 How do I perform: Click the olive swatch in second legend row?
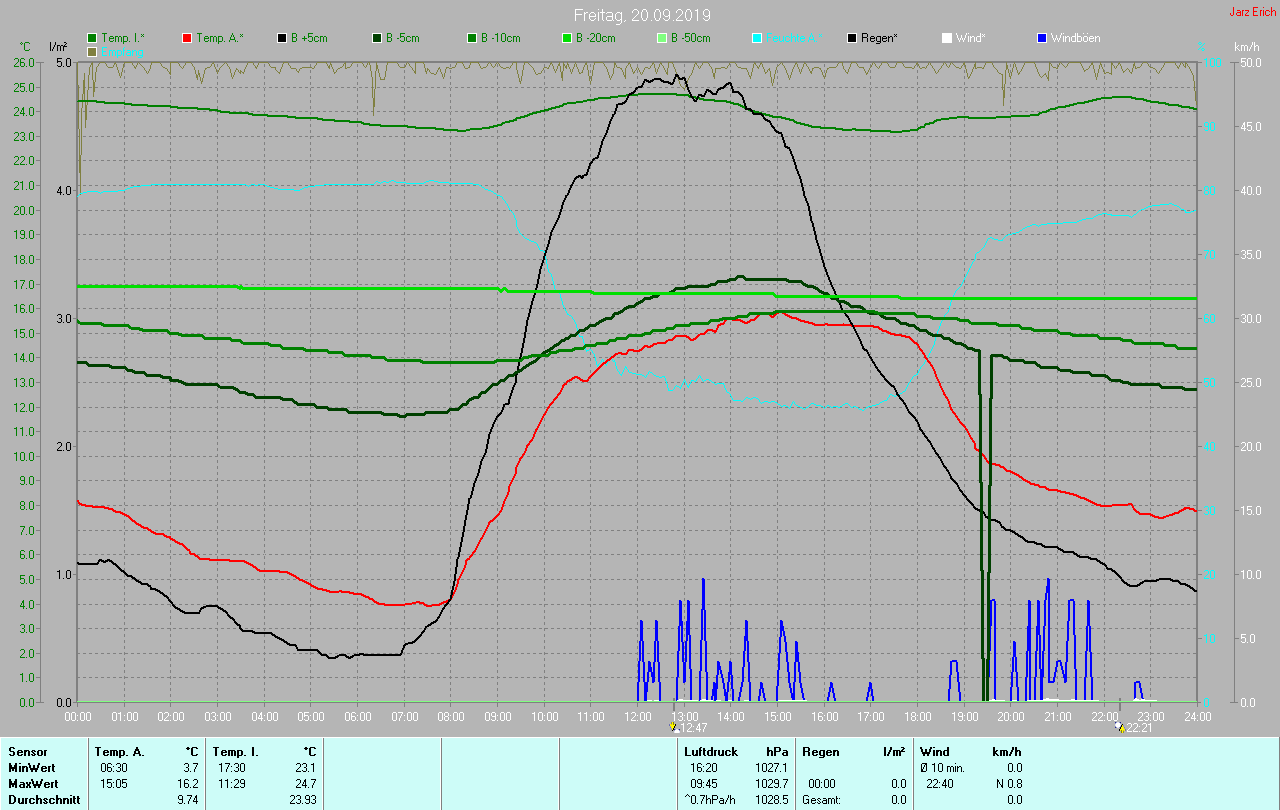click(92, 51)
